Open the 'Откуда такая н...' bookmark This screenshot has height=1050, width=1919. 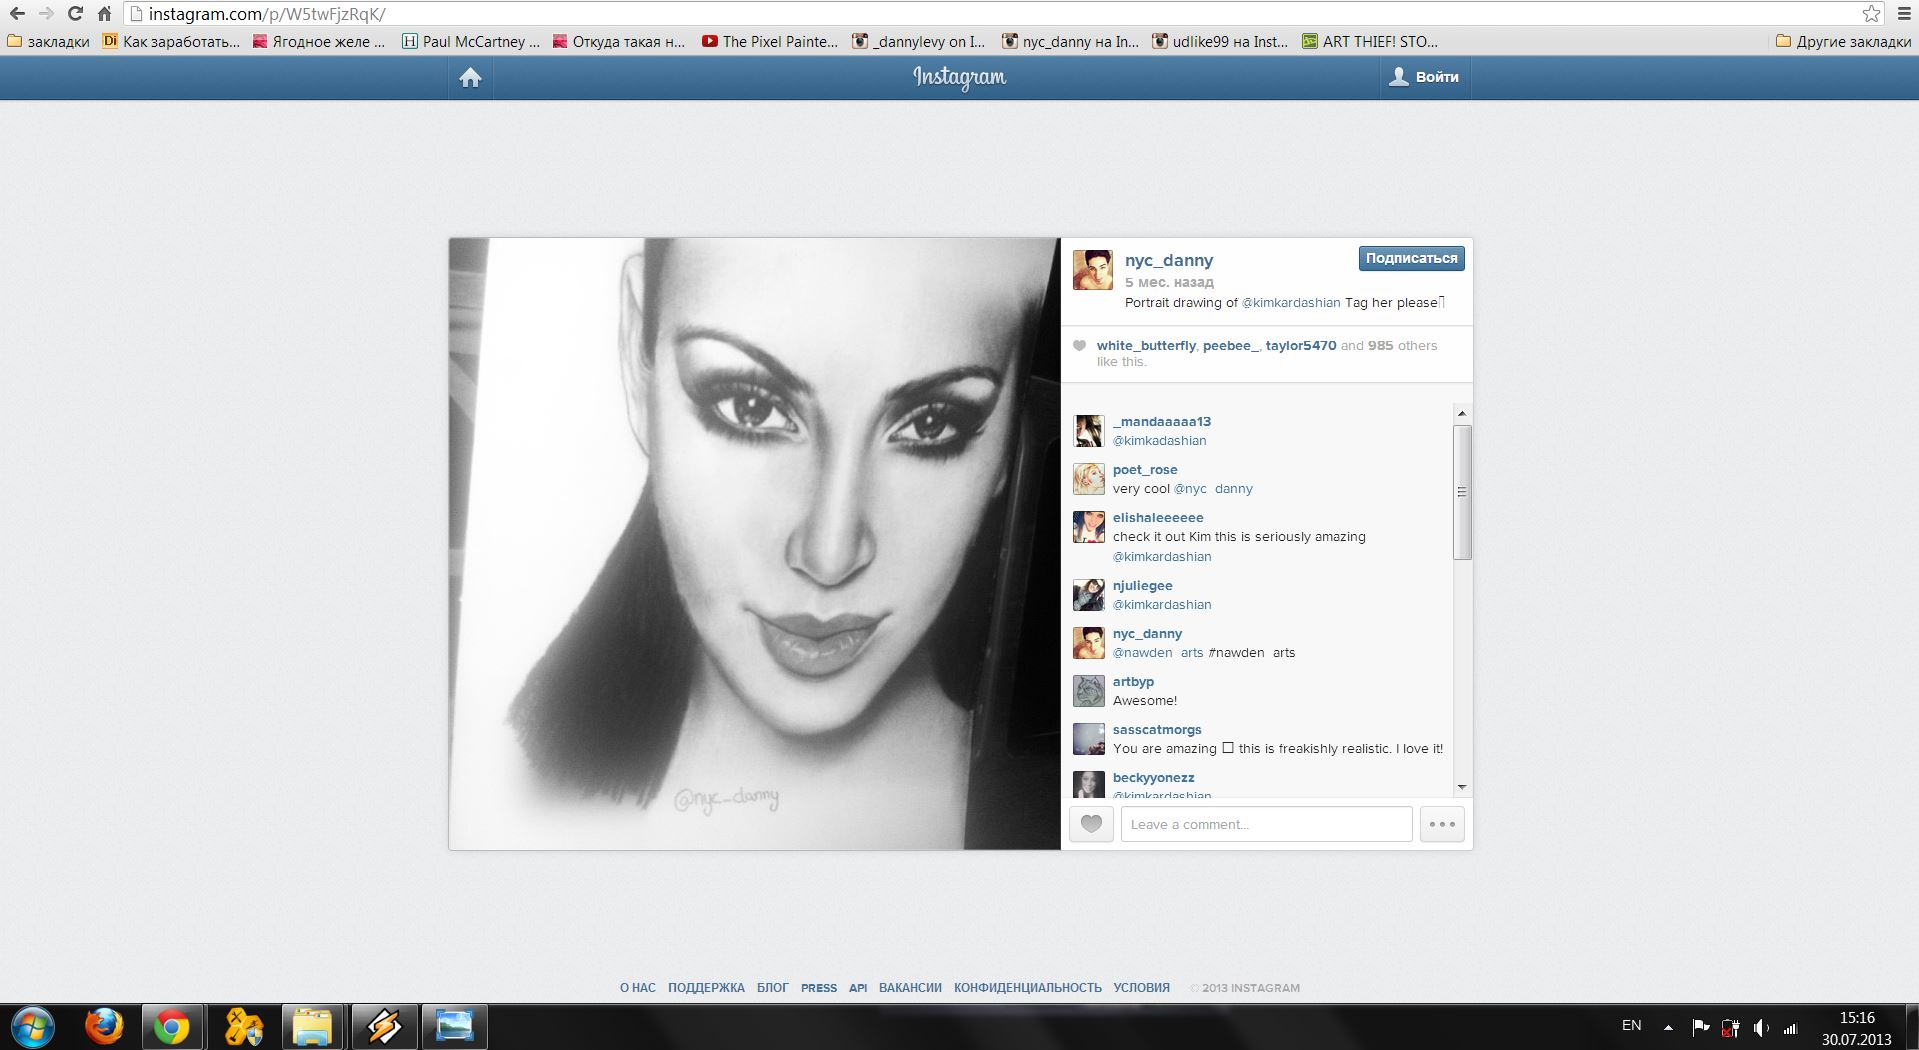pos(619,42)
